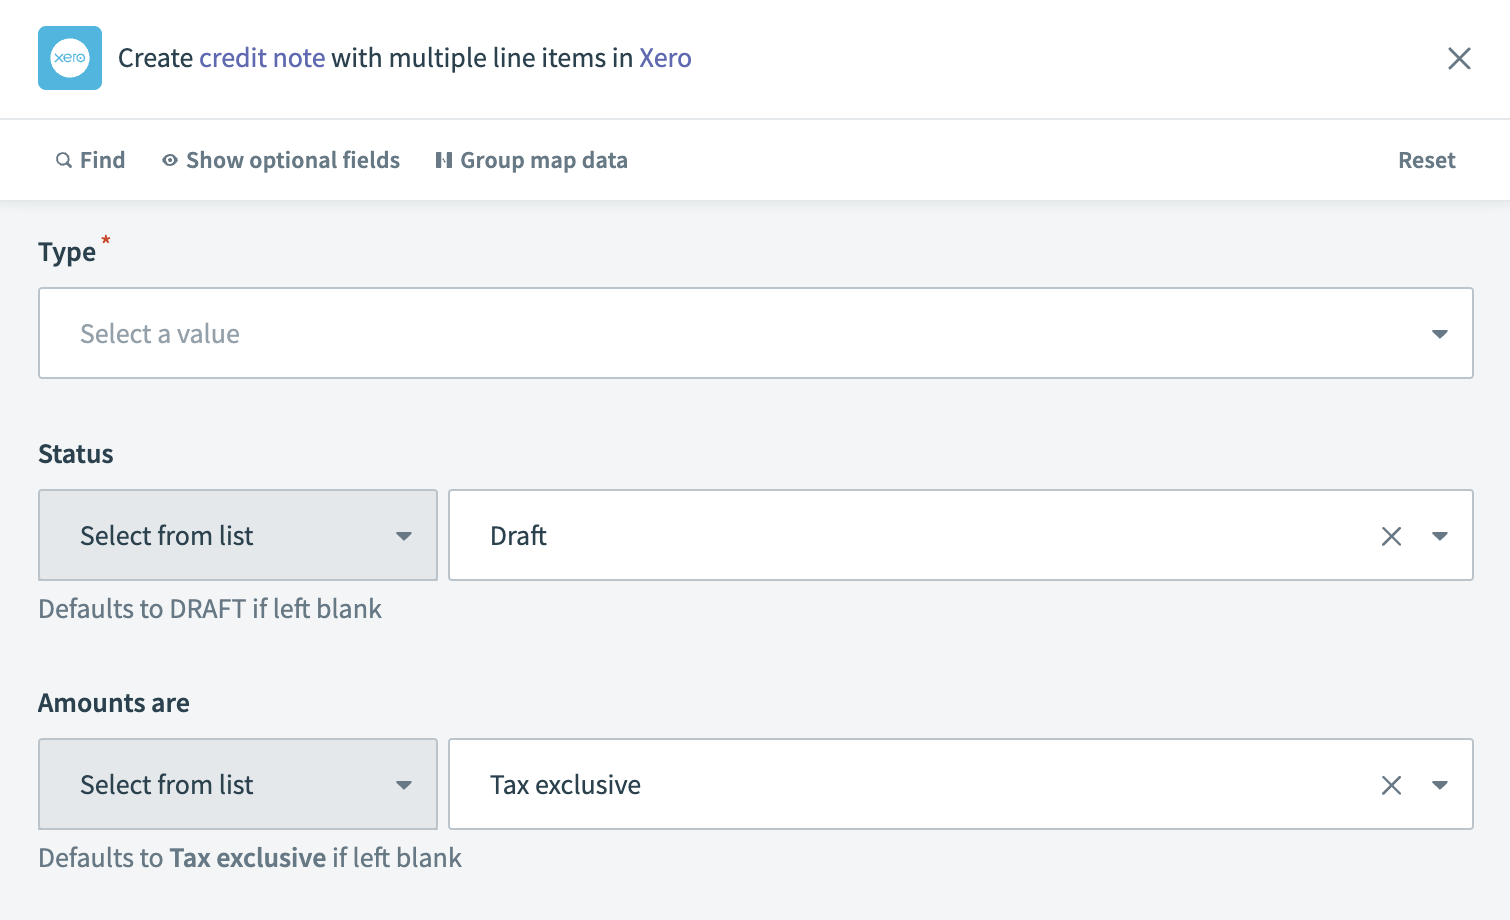
Task: Click the eye icon next to Show optional fields
Action: pos(169,160)
